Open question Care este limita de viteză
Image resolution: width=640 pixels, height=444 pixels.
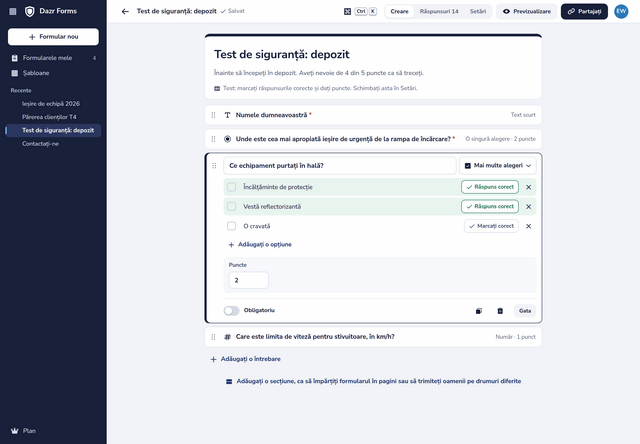pos(373,337)
